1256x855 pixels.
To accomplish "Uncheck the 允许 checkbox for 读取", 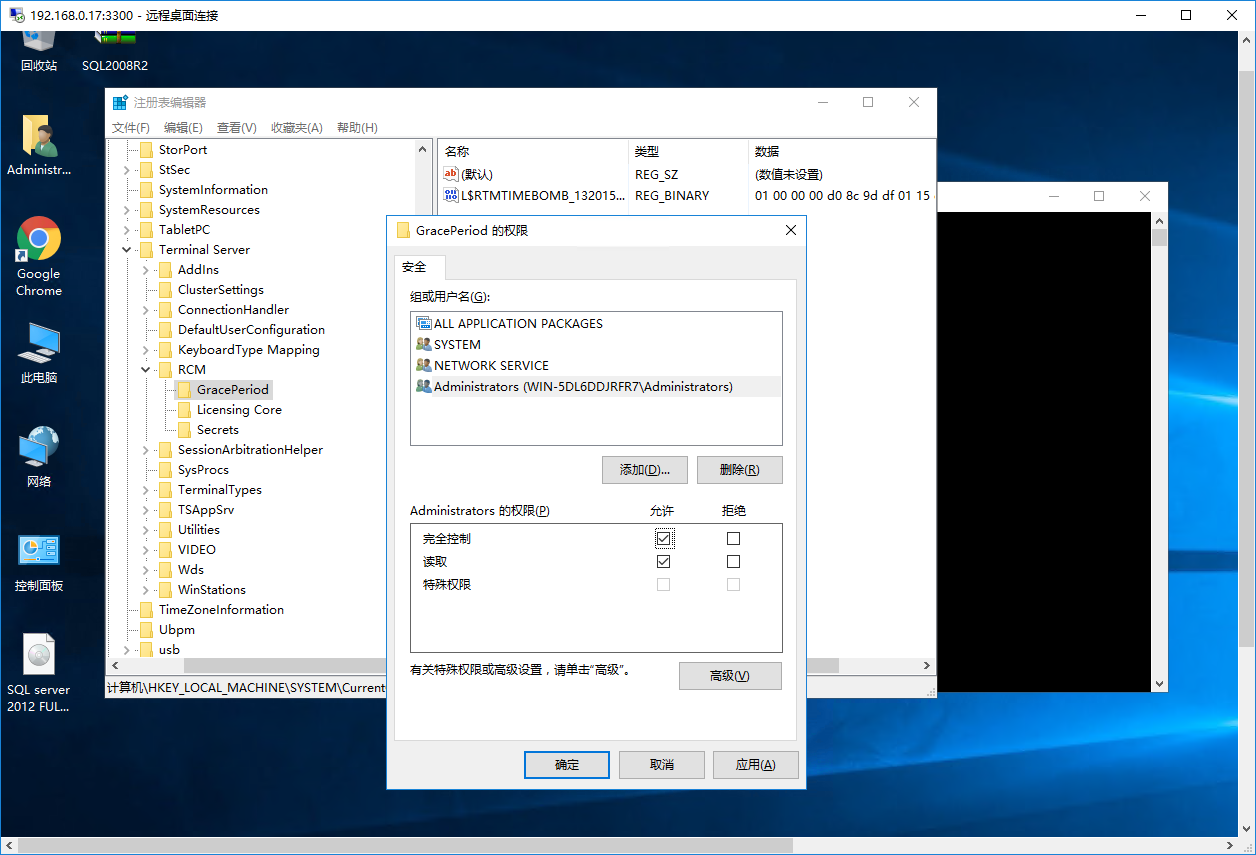I will 663,561.
